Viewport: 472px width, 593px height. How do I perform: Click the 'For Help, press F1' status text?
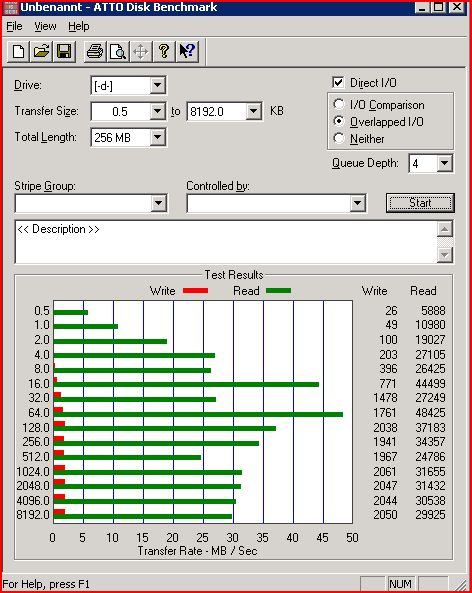(46, 584)
